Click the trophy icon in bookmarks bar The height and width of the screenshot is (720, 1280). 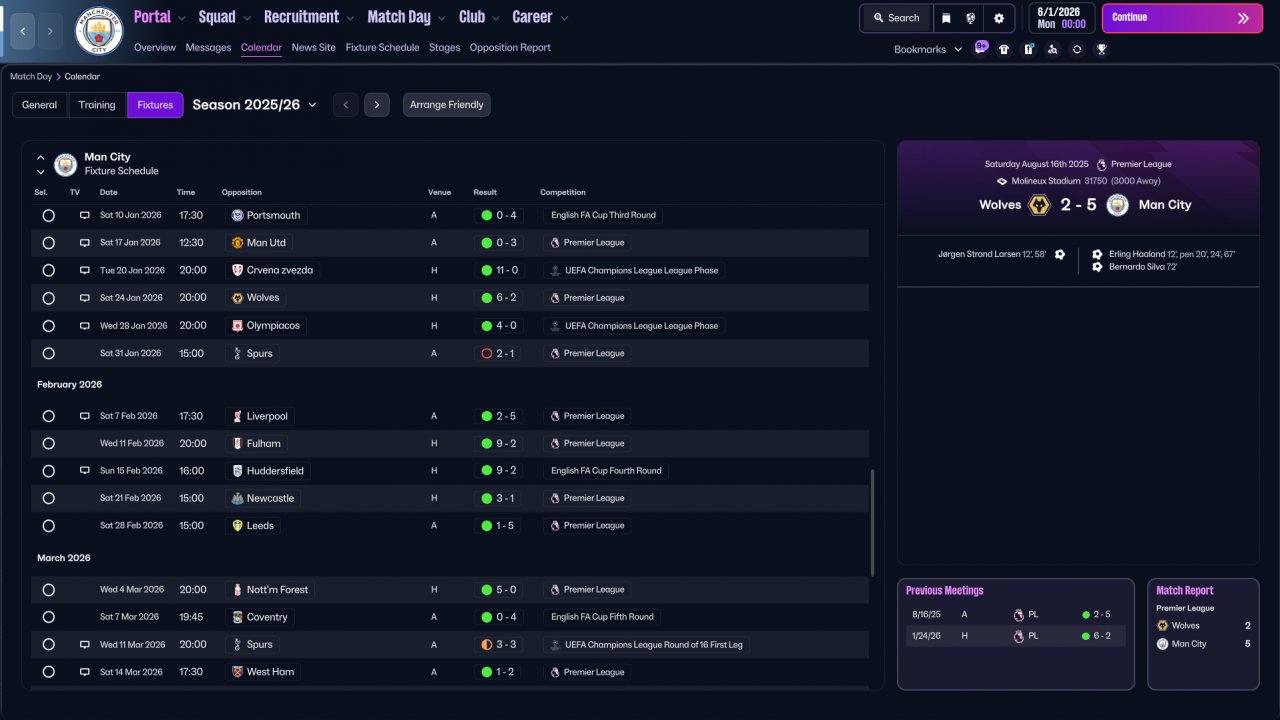1101,49
